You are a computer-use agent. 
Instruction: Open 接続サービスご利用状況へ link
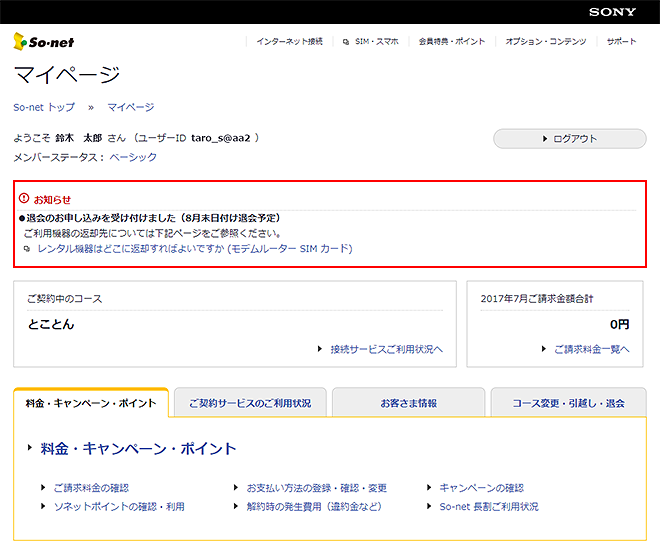point(386,349)
